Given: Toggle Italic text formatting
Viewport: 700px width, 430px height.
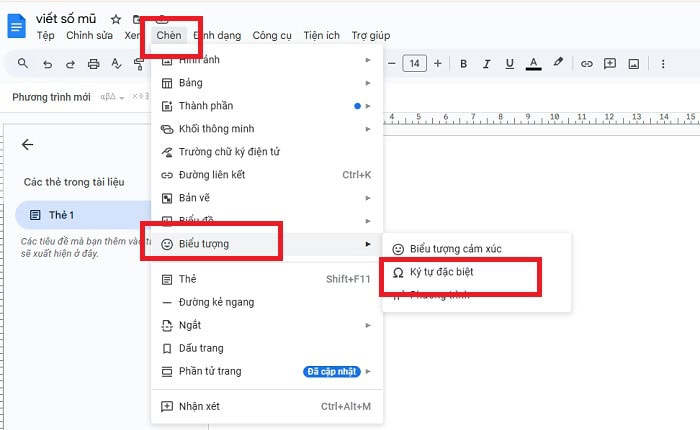Looking at the screenshot, I should point(487,63).
